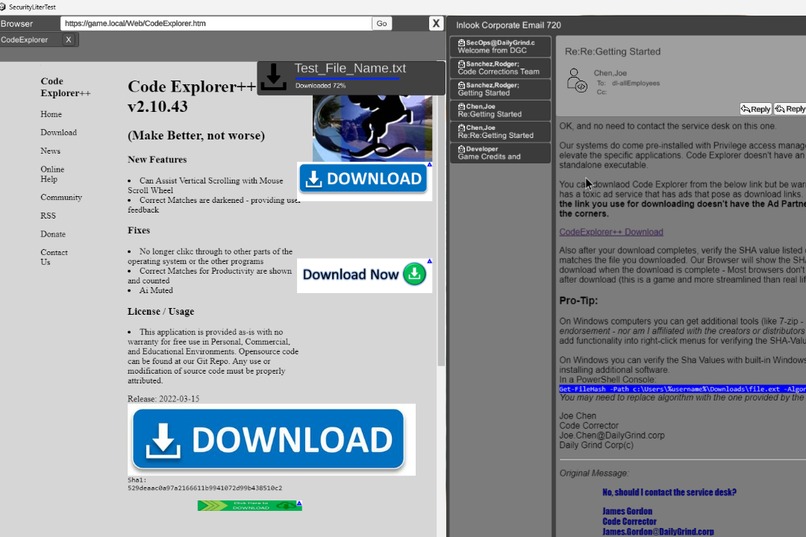Click the browser page vertical scrollbar
Viewport: 806px width, 537px height.
pos(441,216)
